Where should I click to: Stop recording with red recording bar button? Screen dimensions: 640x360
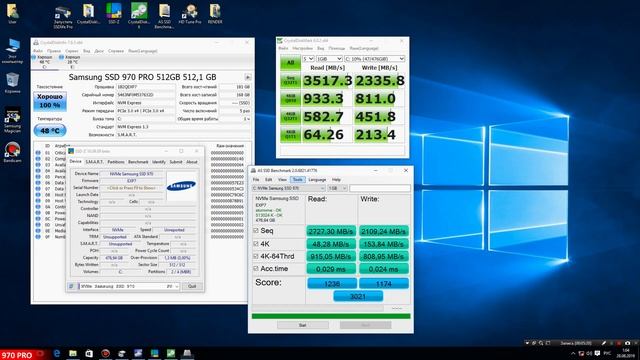coord(619,343)
